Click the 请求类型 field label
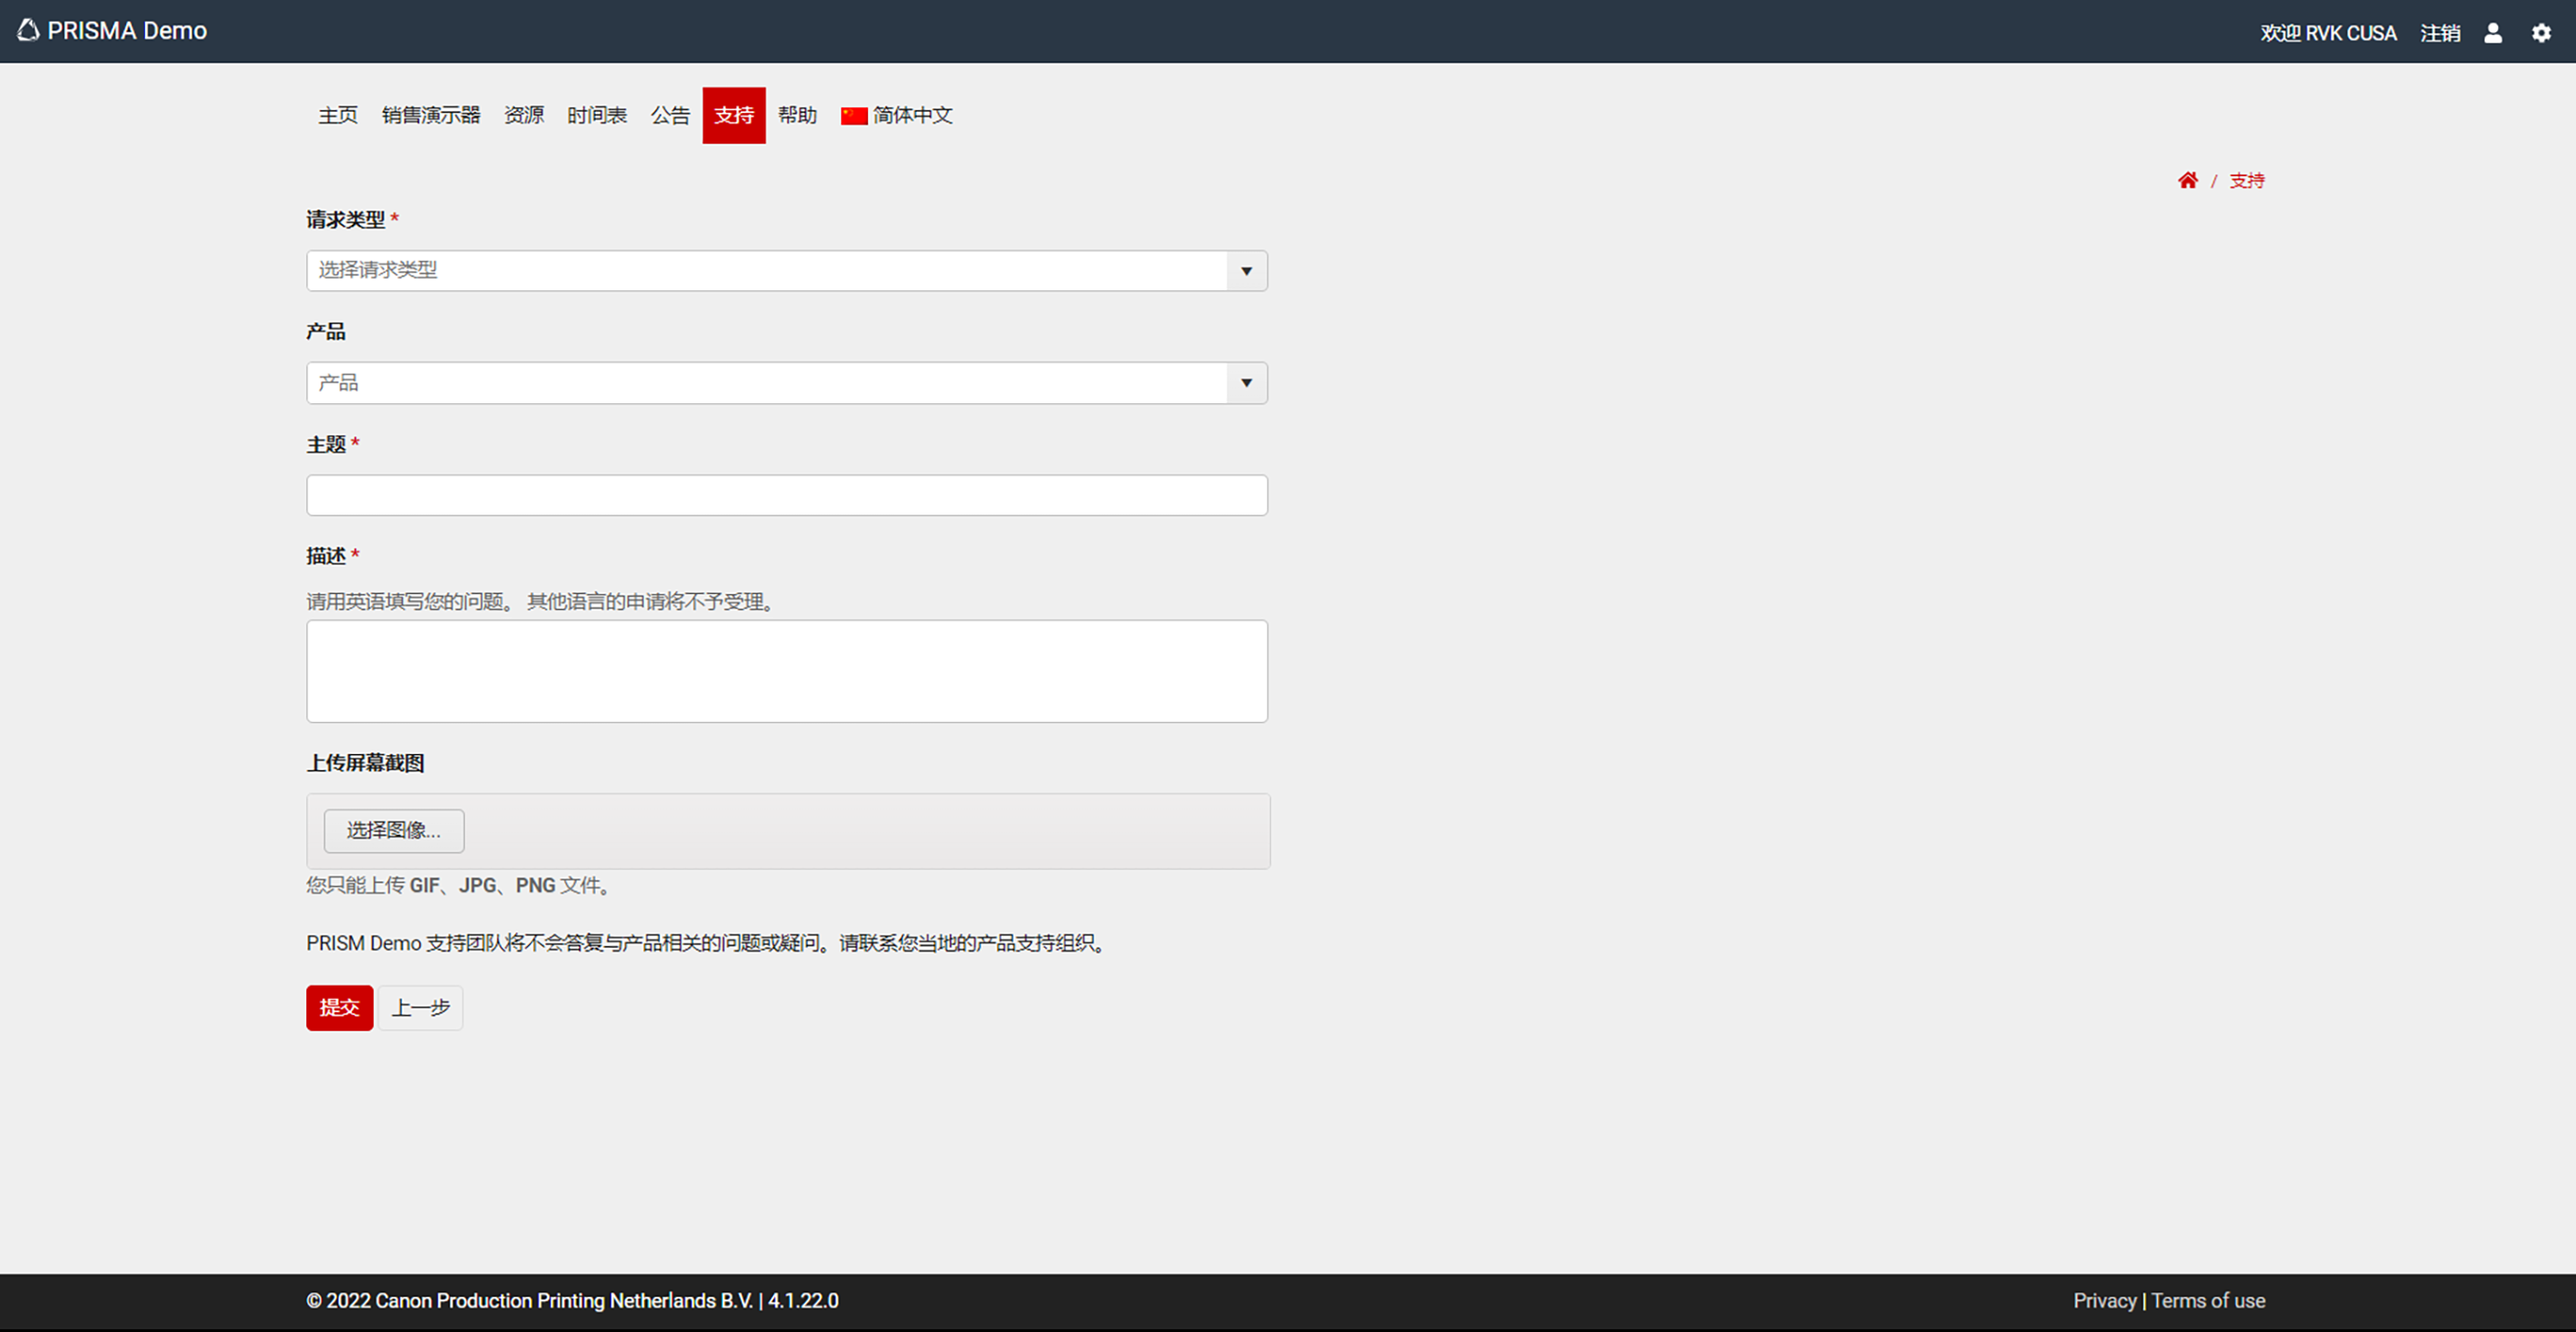Image resolution: width=2576 pixels, height=1332 pixels. click(346, 219)
